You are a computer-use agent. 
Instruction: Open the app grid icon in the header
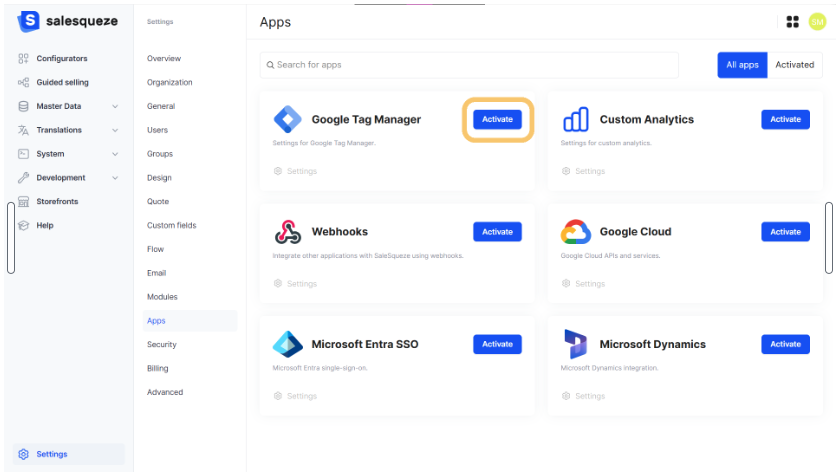pyautogui.click(x=792, y=22)
